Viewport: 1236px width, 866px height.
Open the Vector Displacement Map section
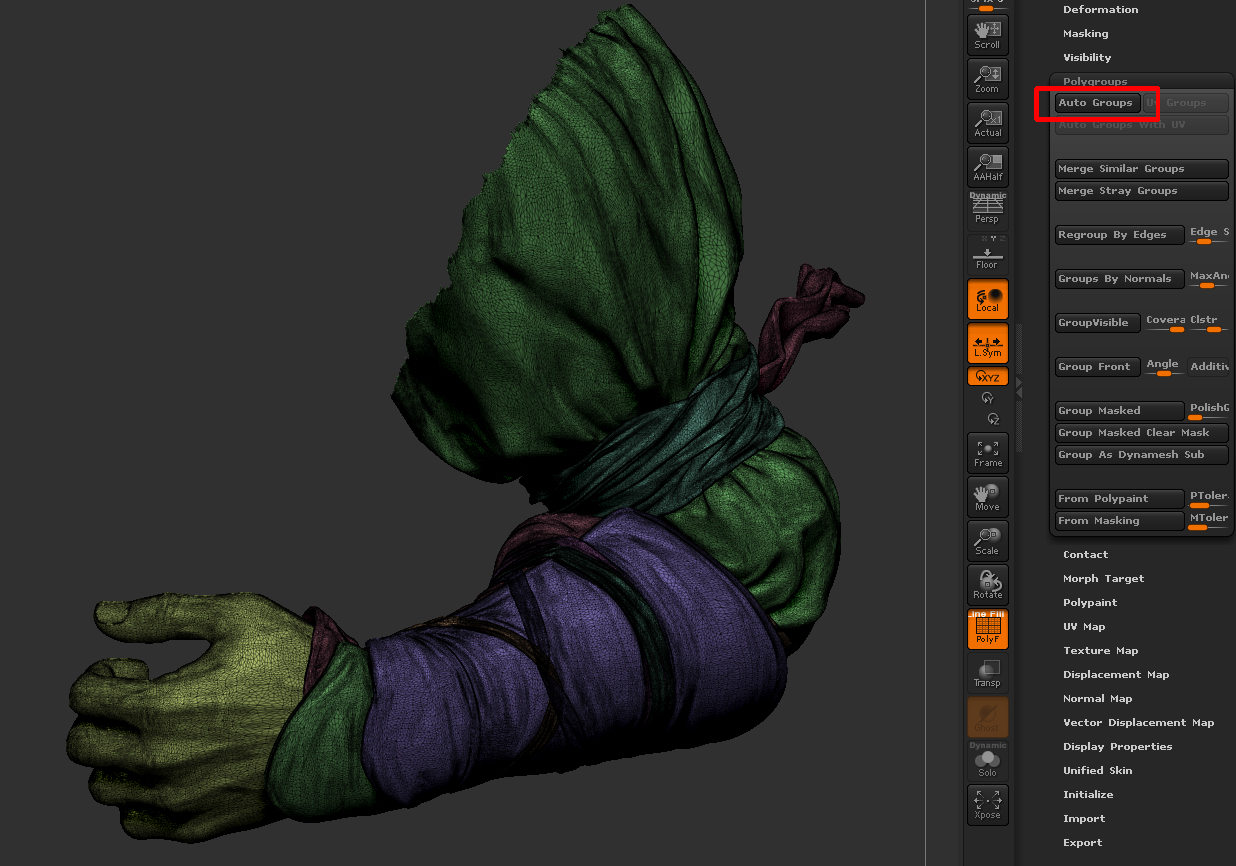[1138, 723]
